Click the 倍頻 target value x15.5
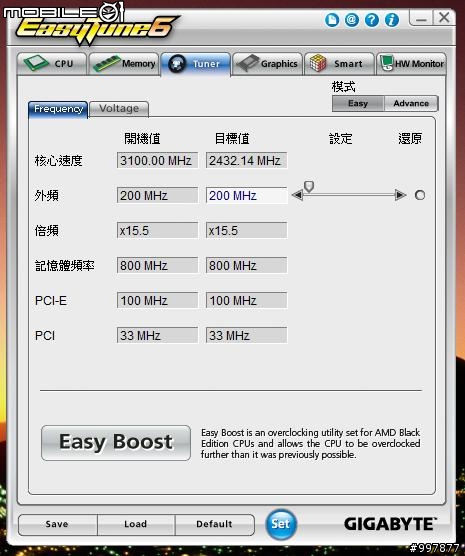The width and height of the screenshot is (465, 556). [246, 230]
